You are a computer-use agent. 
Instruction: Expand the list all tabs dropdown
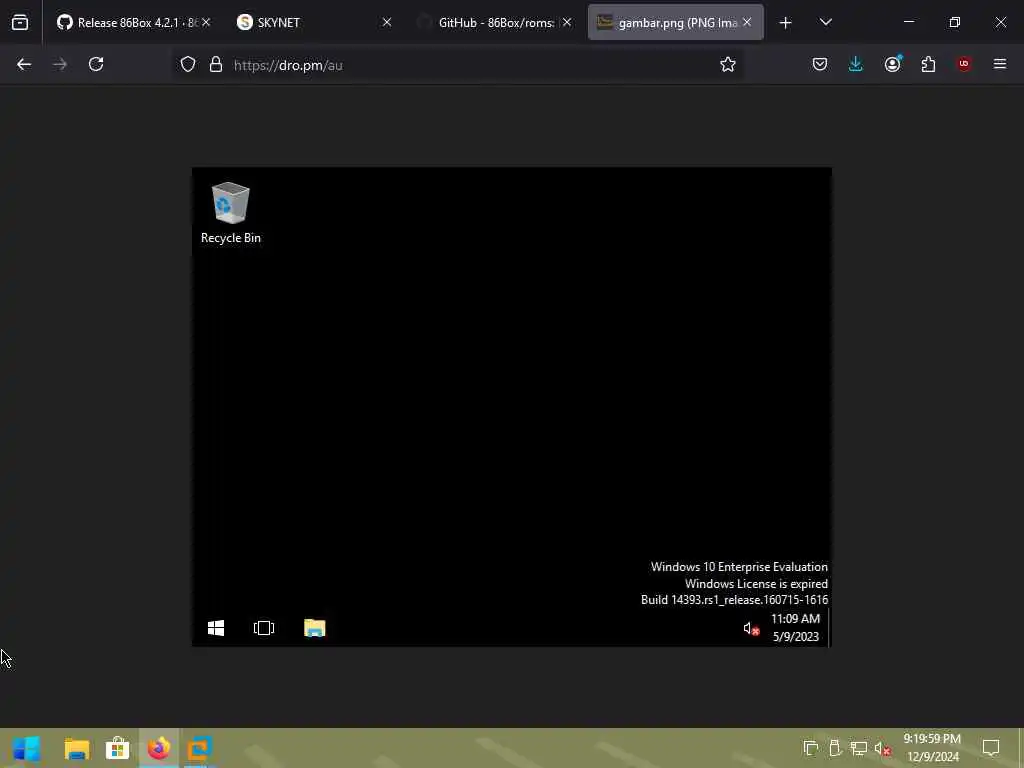click(x=826, y=22)
